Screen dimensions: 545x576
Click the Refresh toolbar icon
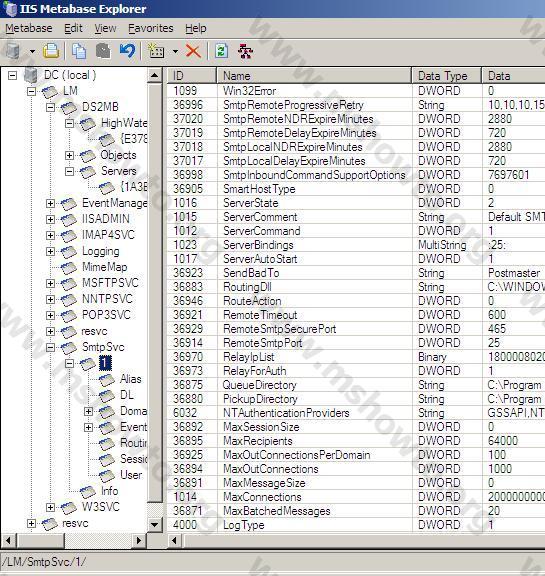221,51
